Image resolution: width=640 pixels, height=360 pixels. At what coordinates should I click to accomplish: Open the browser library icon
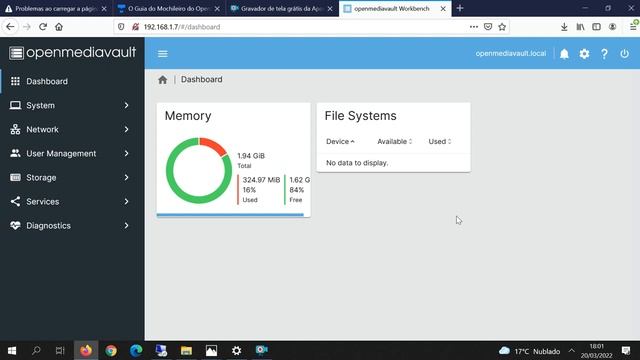pos(580,27)
